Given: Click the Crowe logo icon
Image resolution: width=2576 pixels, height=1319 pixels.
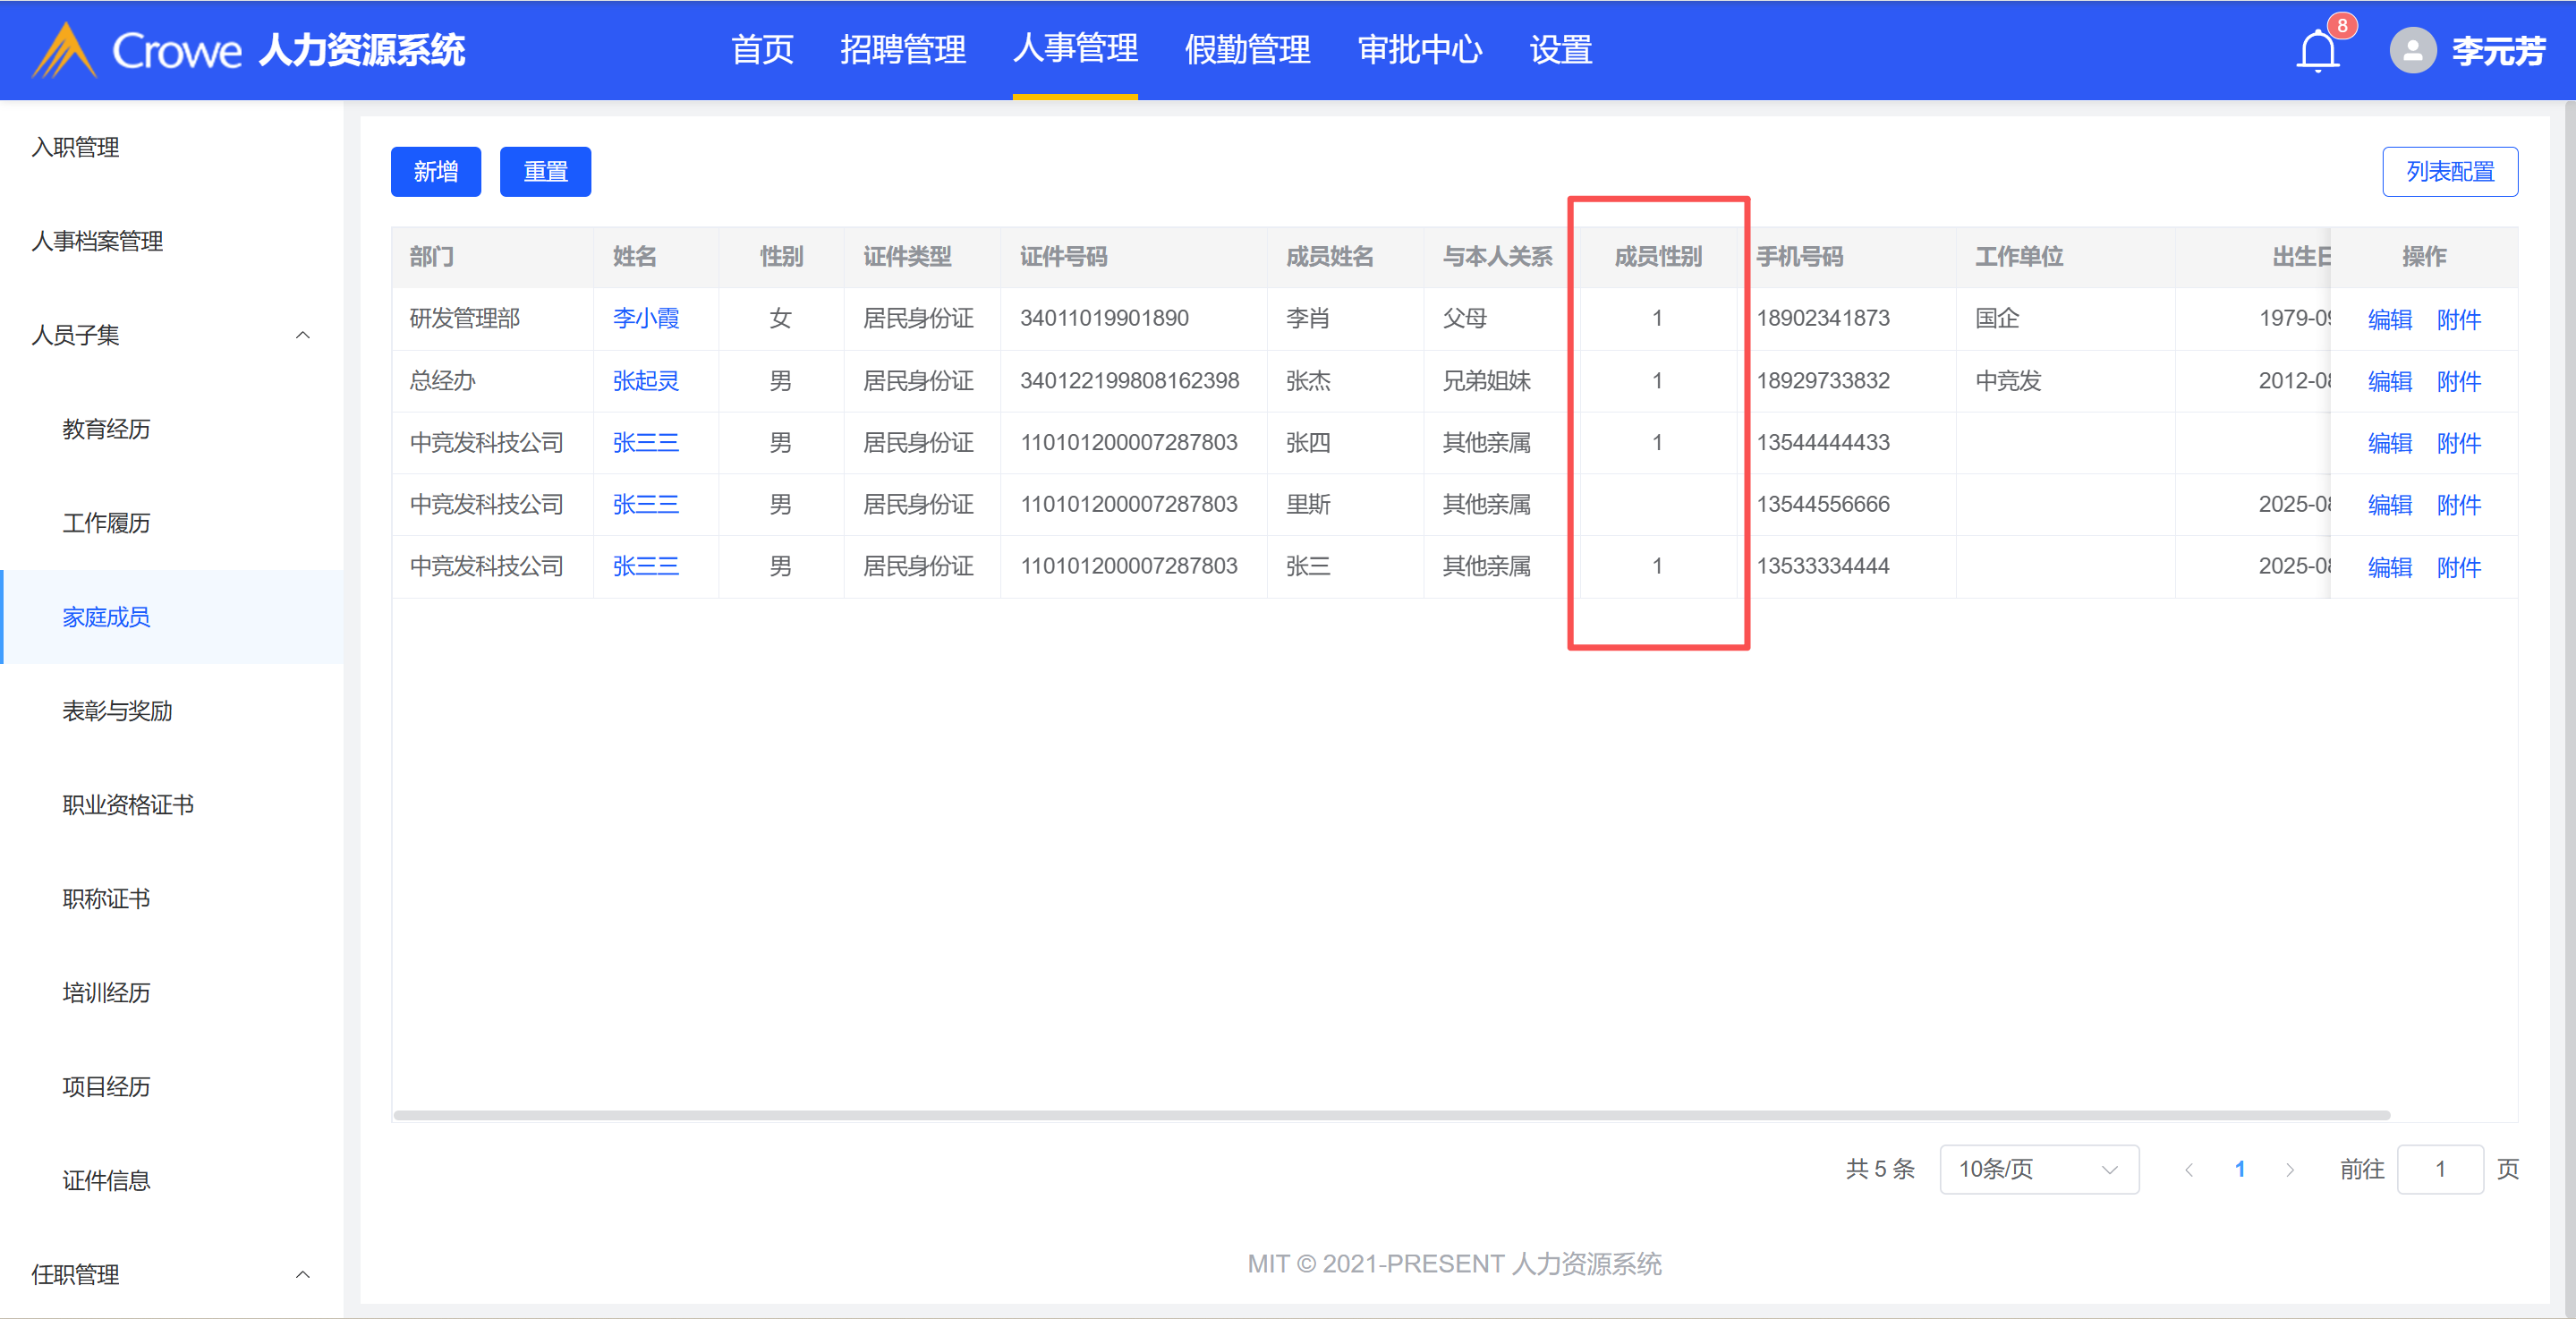Looking at the screenshot, I should click(64, 51).
